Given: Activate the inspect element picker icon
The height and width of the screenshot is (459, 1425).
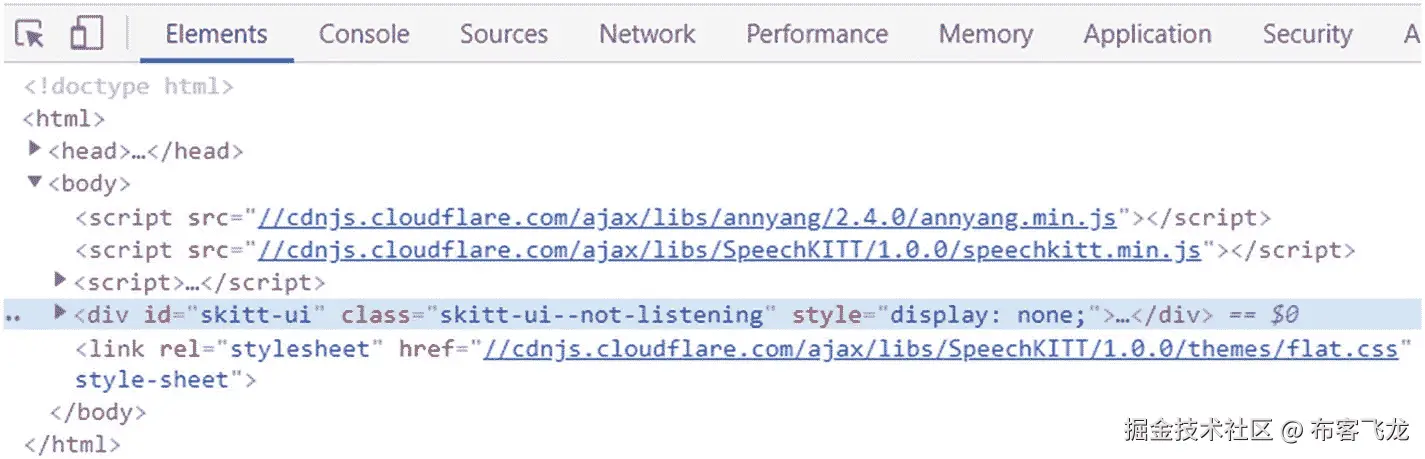Looking at the screenshot, I should click(x=30, y=34).
